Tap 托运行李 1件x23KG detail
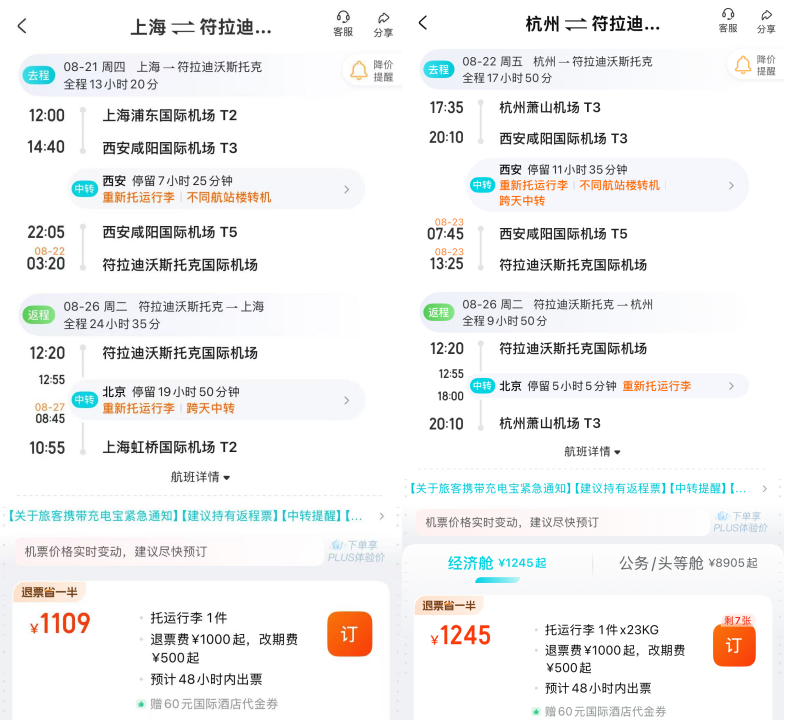Screen dimensions: 785x720 click(x=602, y=630)
